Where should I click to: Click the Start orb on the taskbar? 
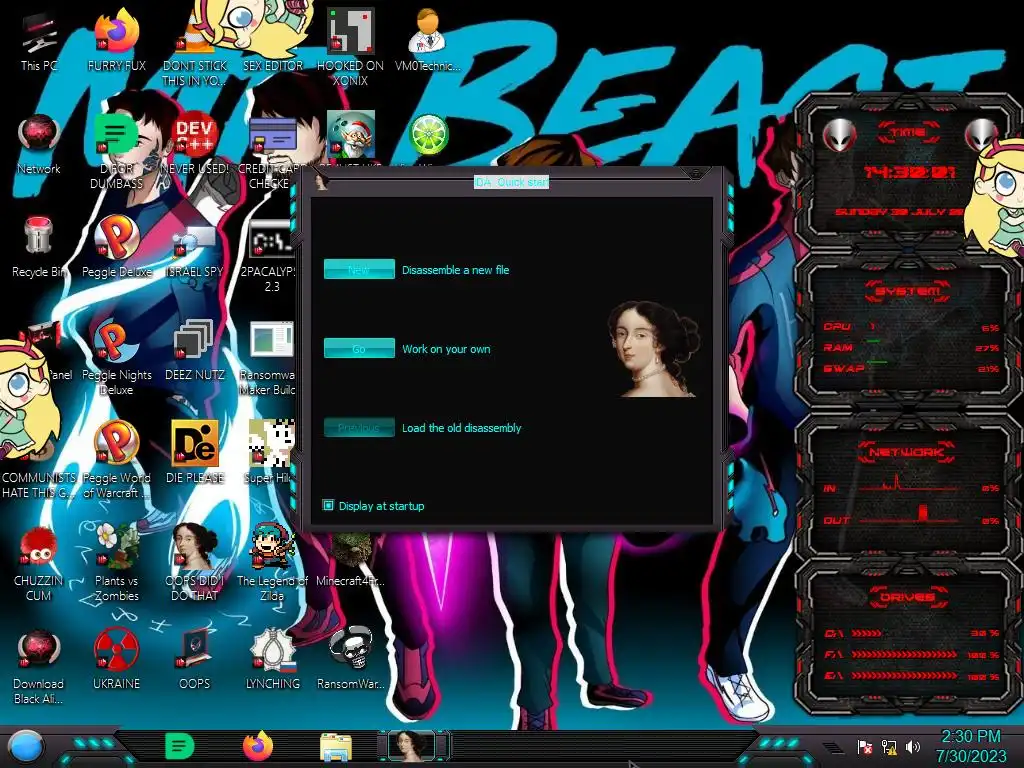27,746
